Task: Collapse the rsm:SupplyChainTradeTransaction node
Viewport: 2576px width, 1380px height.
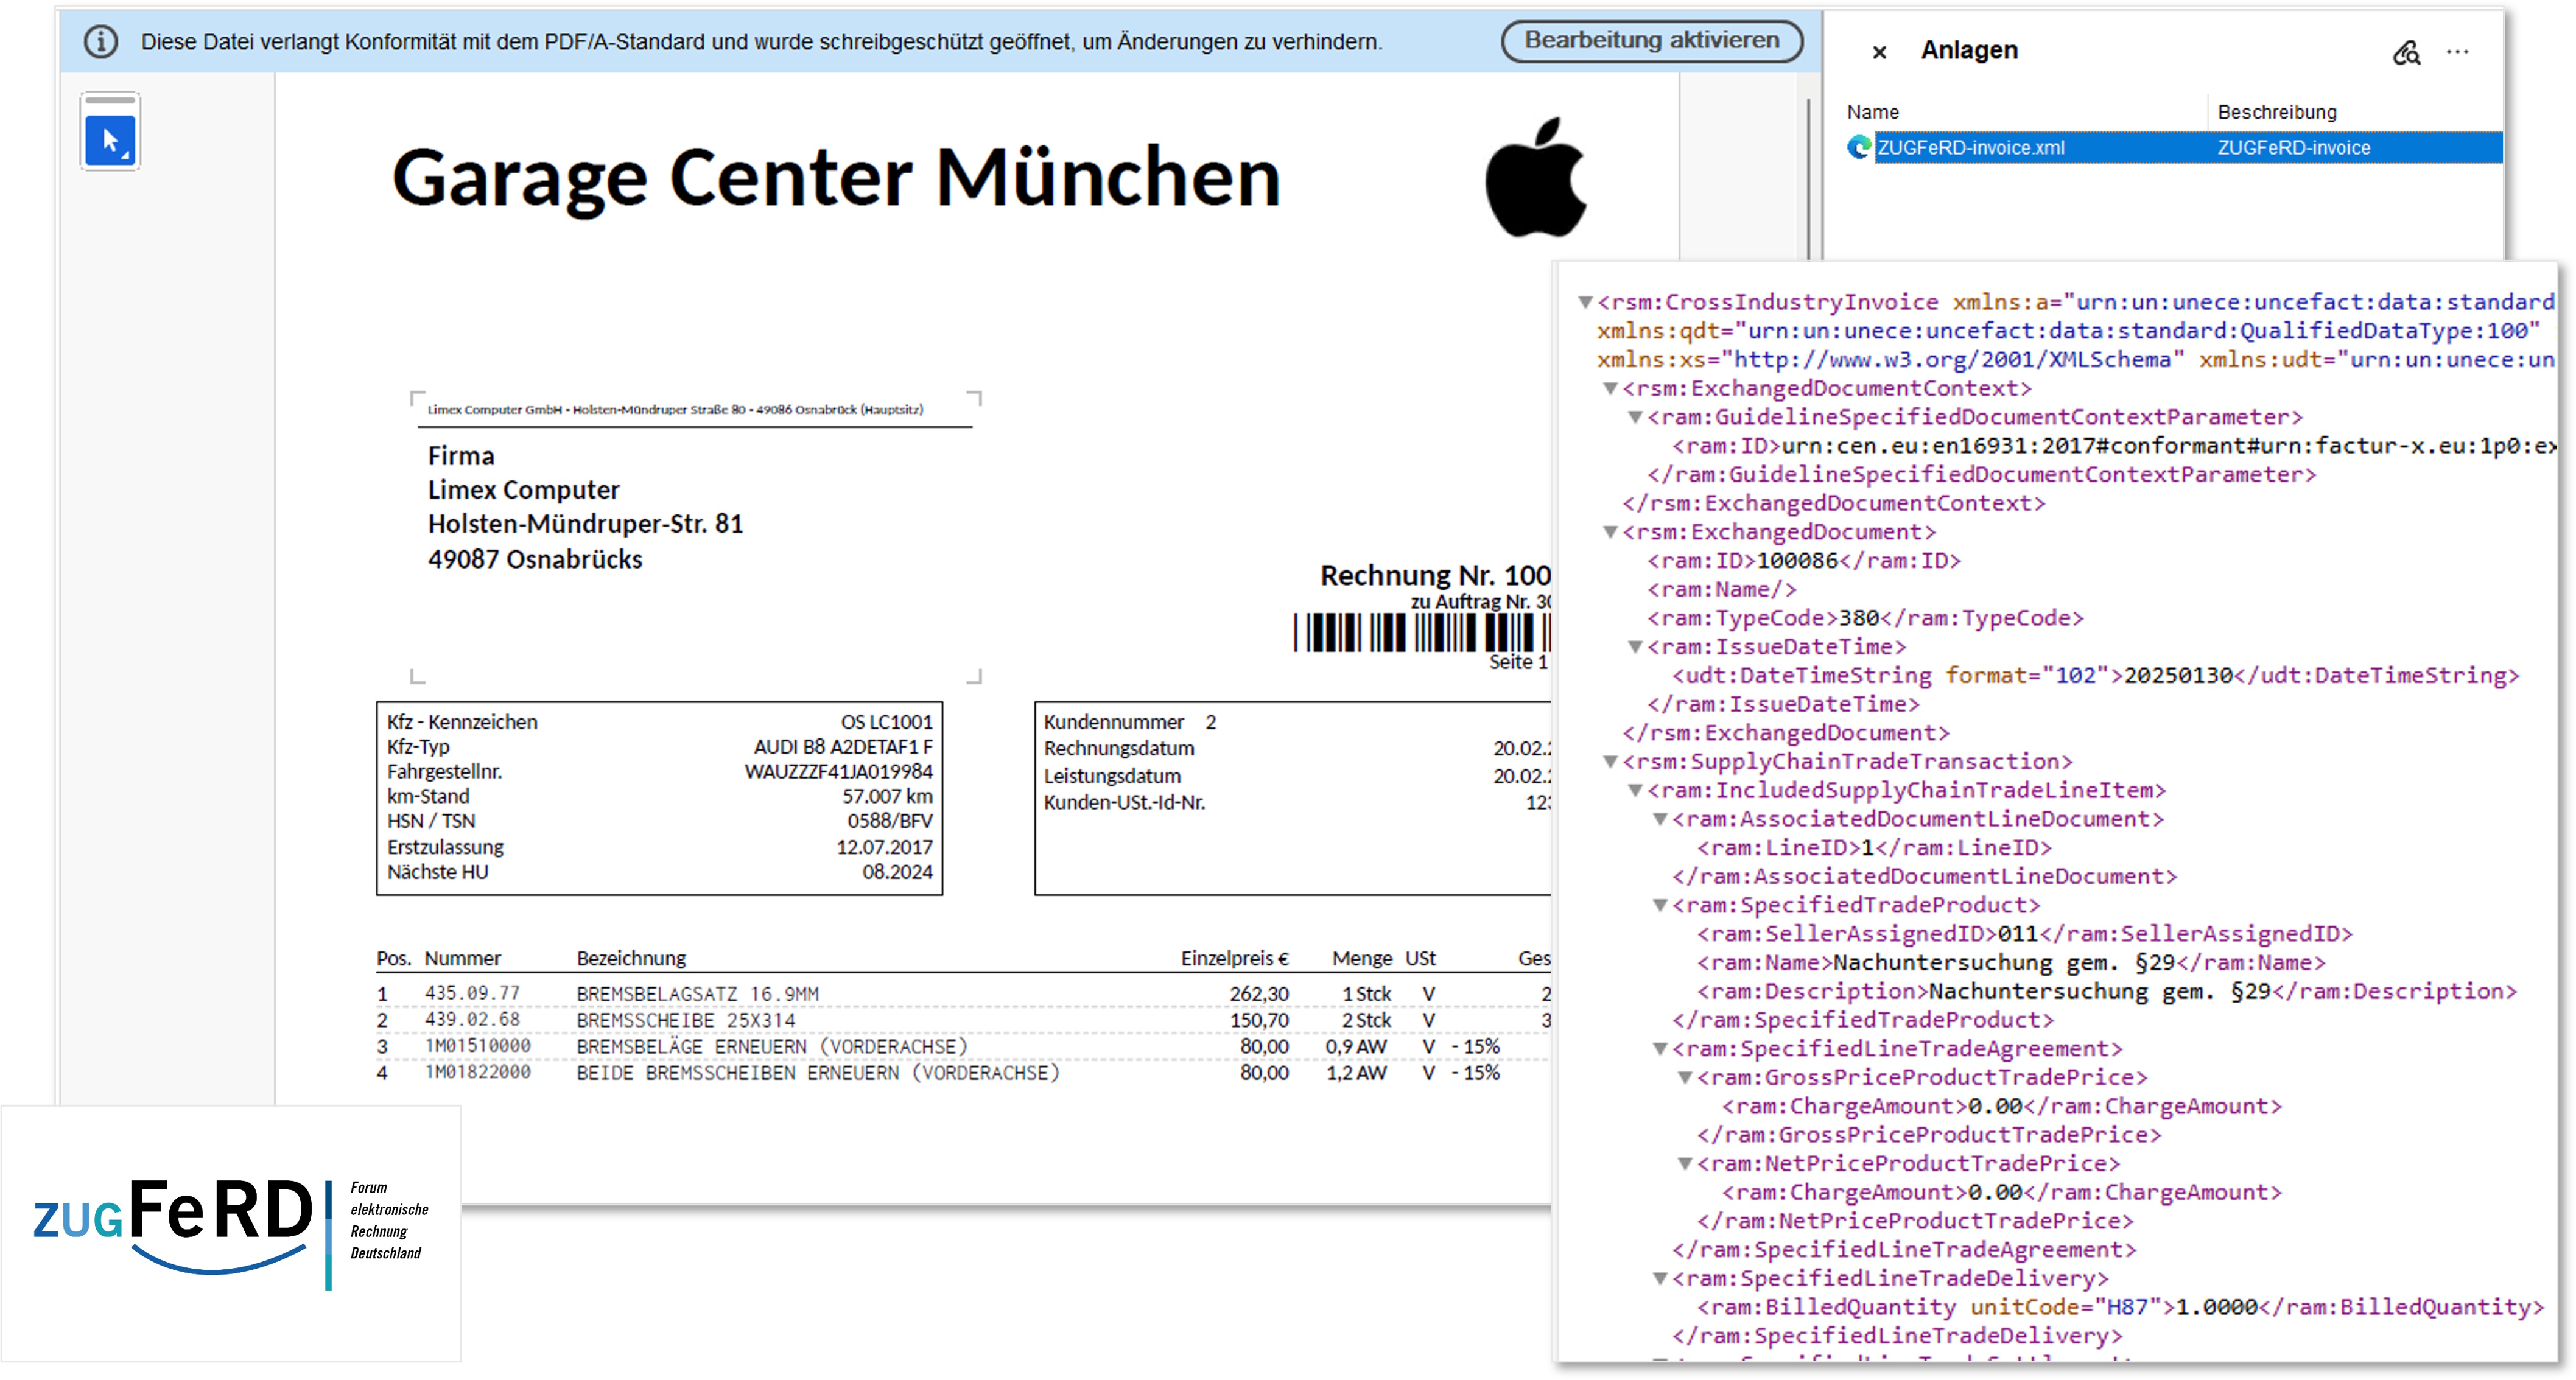Action: coord(1610,762)
